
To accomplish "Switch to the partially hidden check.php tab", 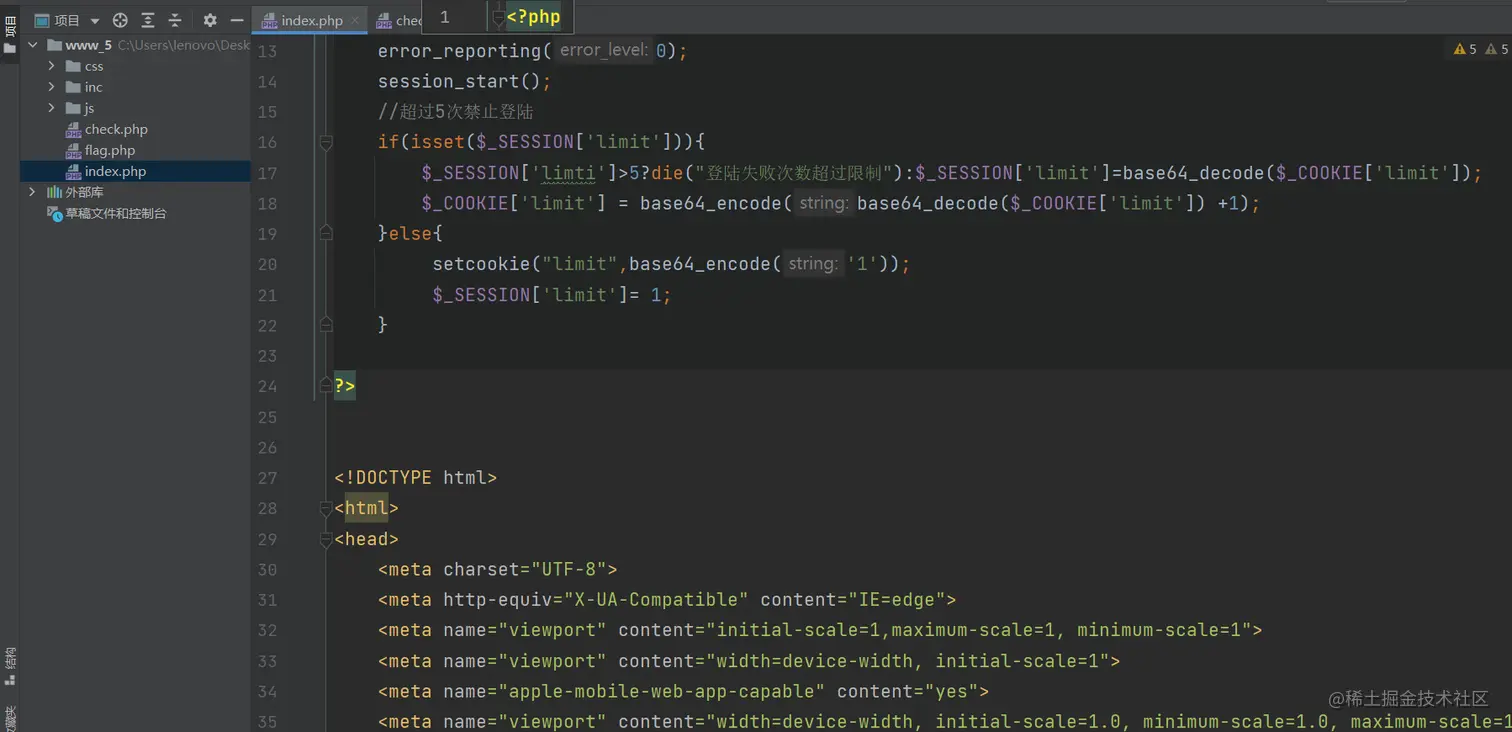I will pos(397,20).
